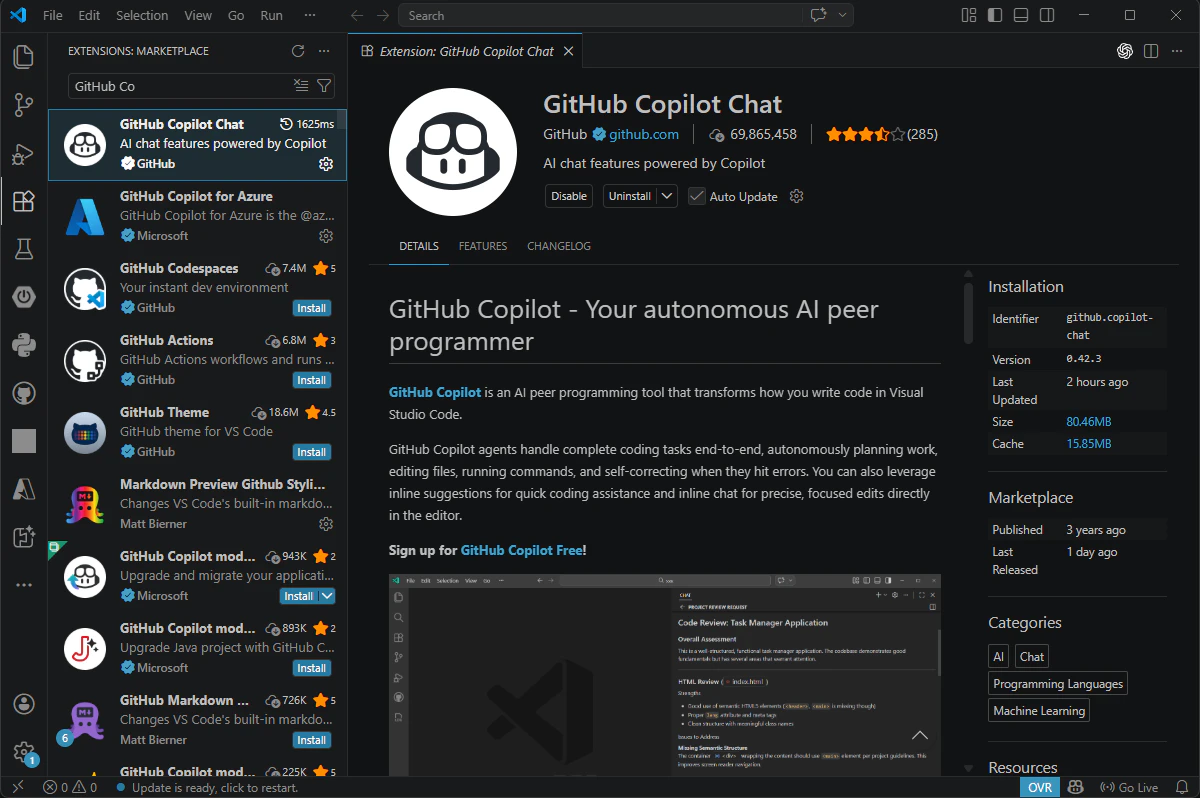Open the Testing flask view
The width and height of the screenshot is (1200, 798).
pos(23,249)
